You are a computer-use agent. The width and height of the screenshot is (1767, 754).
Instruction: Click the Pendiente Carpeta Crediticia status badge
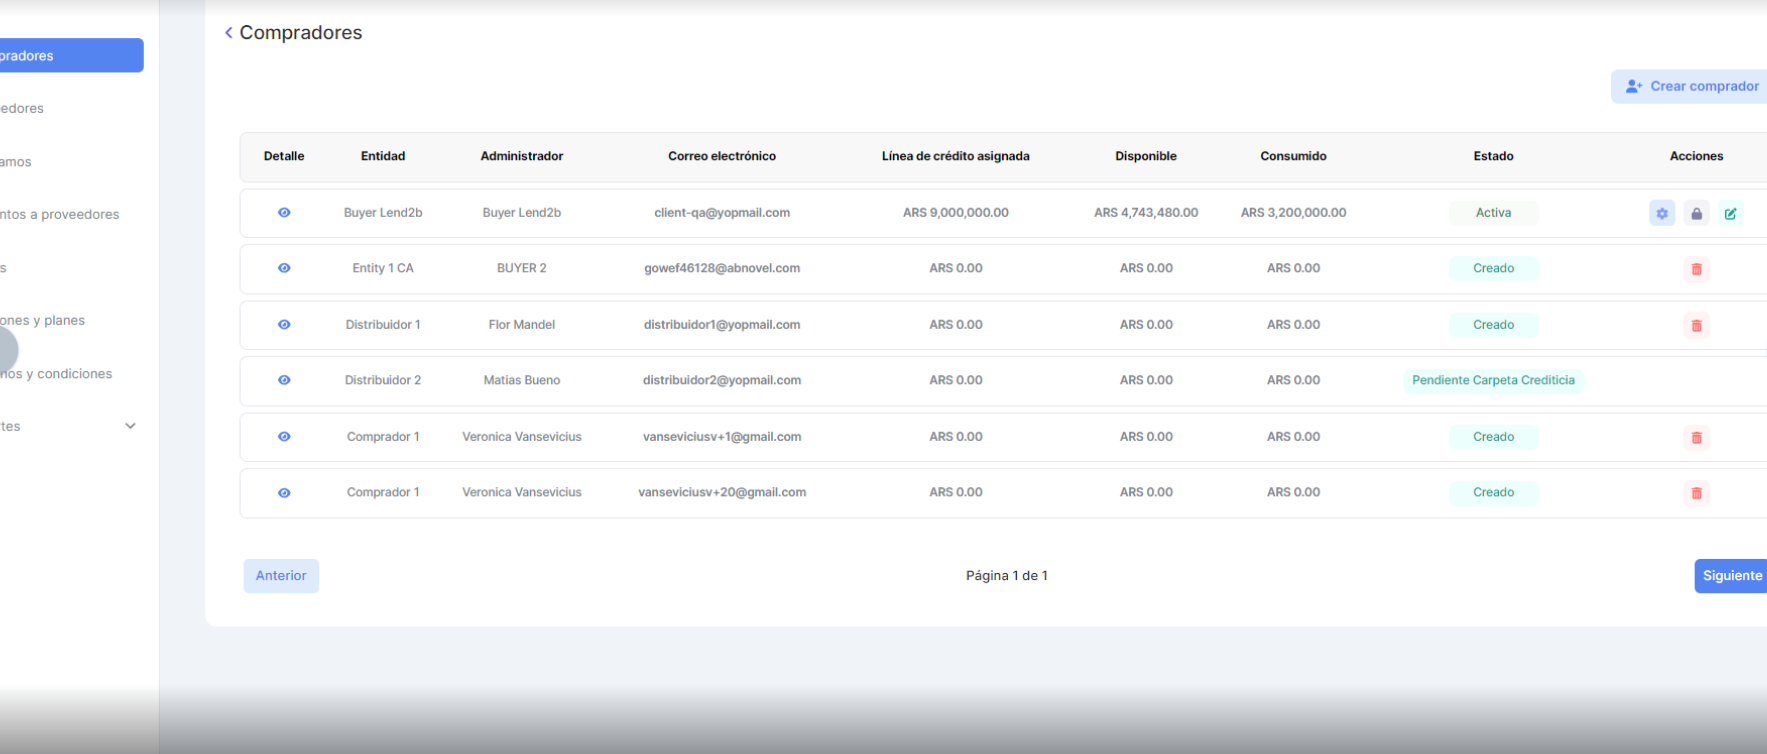coord(1493,380)
